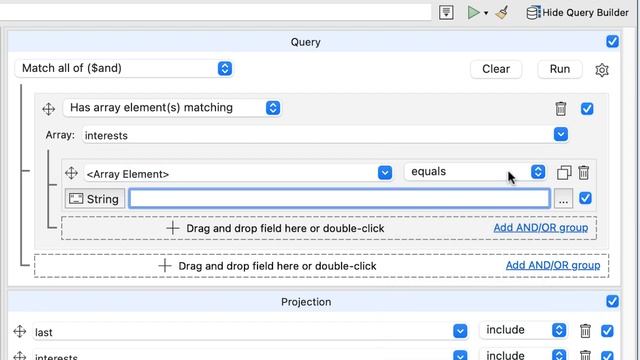This screenshot has height=360, width=640.
Task: Click the green Run play arrow icon
Action: coord(473,13)
